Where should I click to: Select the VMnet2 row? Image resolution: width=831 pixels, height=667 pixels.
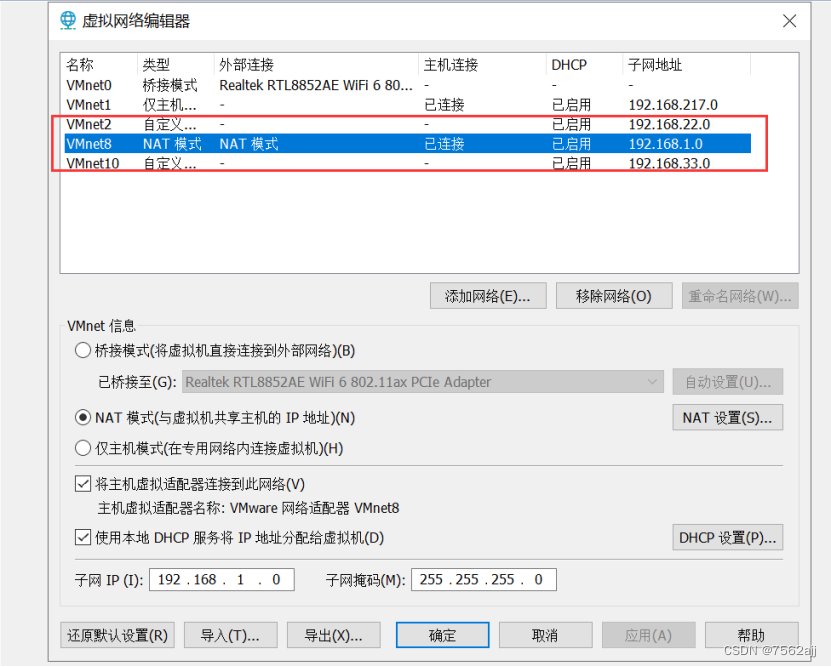[407, 124]
